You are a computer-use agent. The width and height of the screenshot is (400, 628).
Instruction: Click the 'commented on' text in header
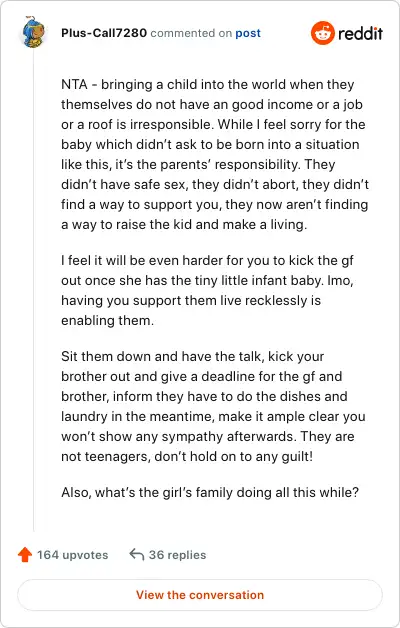click(x=191, y=33)
